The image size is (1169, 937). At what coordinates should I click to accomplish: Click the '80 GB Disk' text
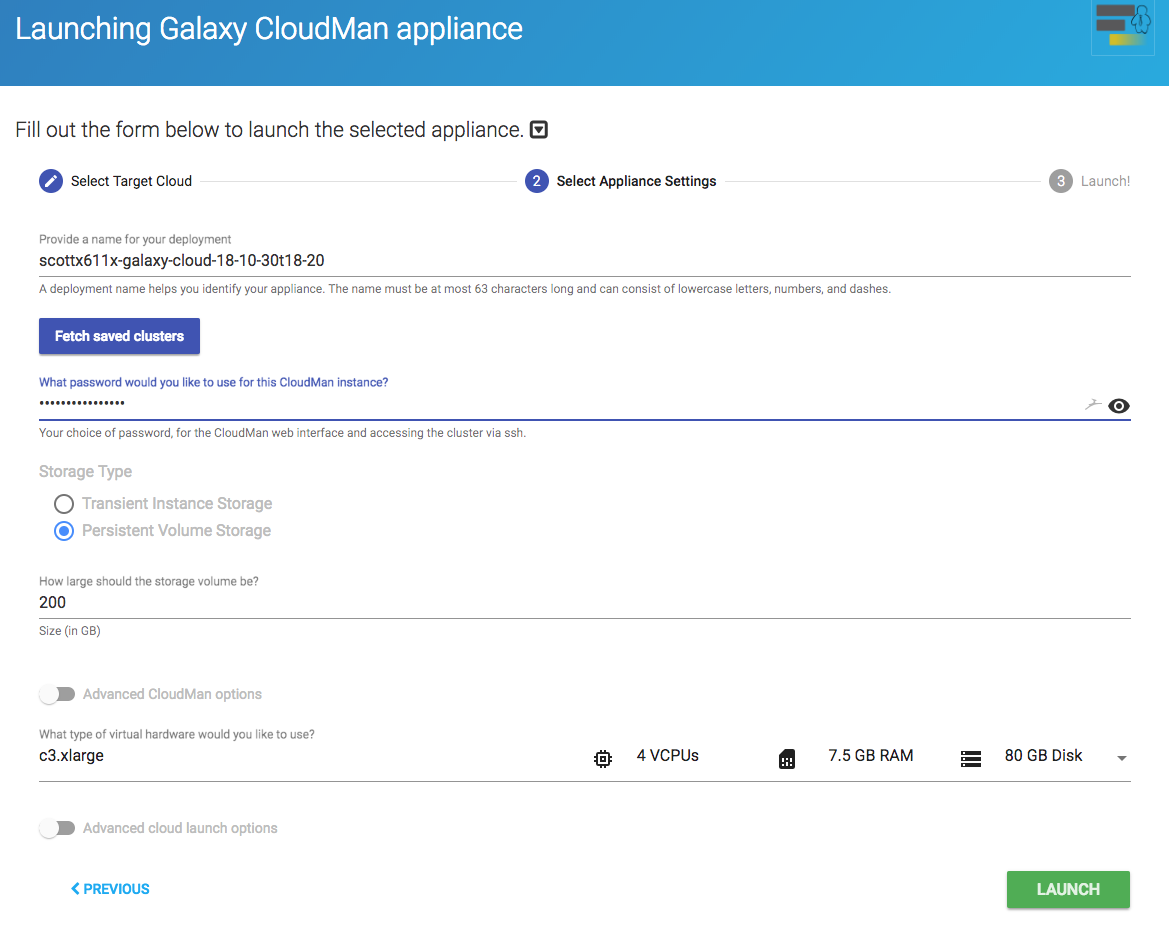point(1043,756)
